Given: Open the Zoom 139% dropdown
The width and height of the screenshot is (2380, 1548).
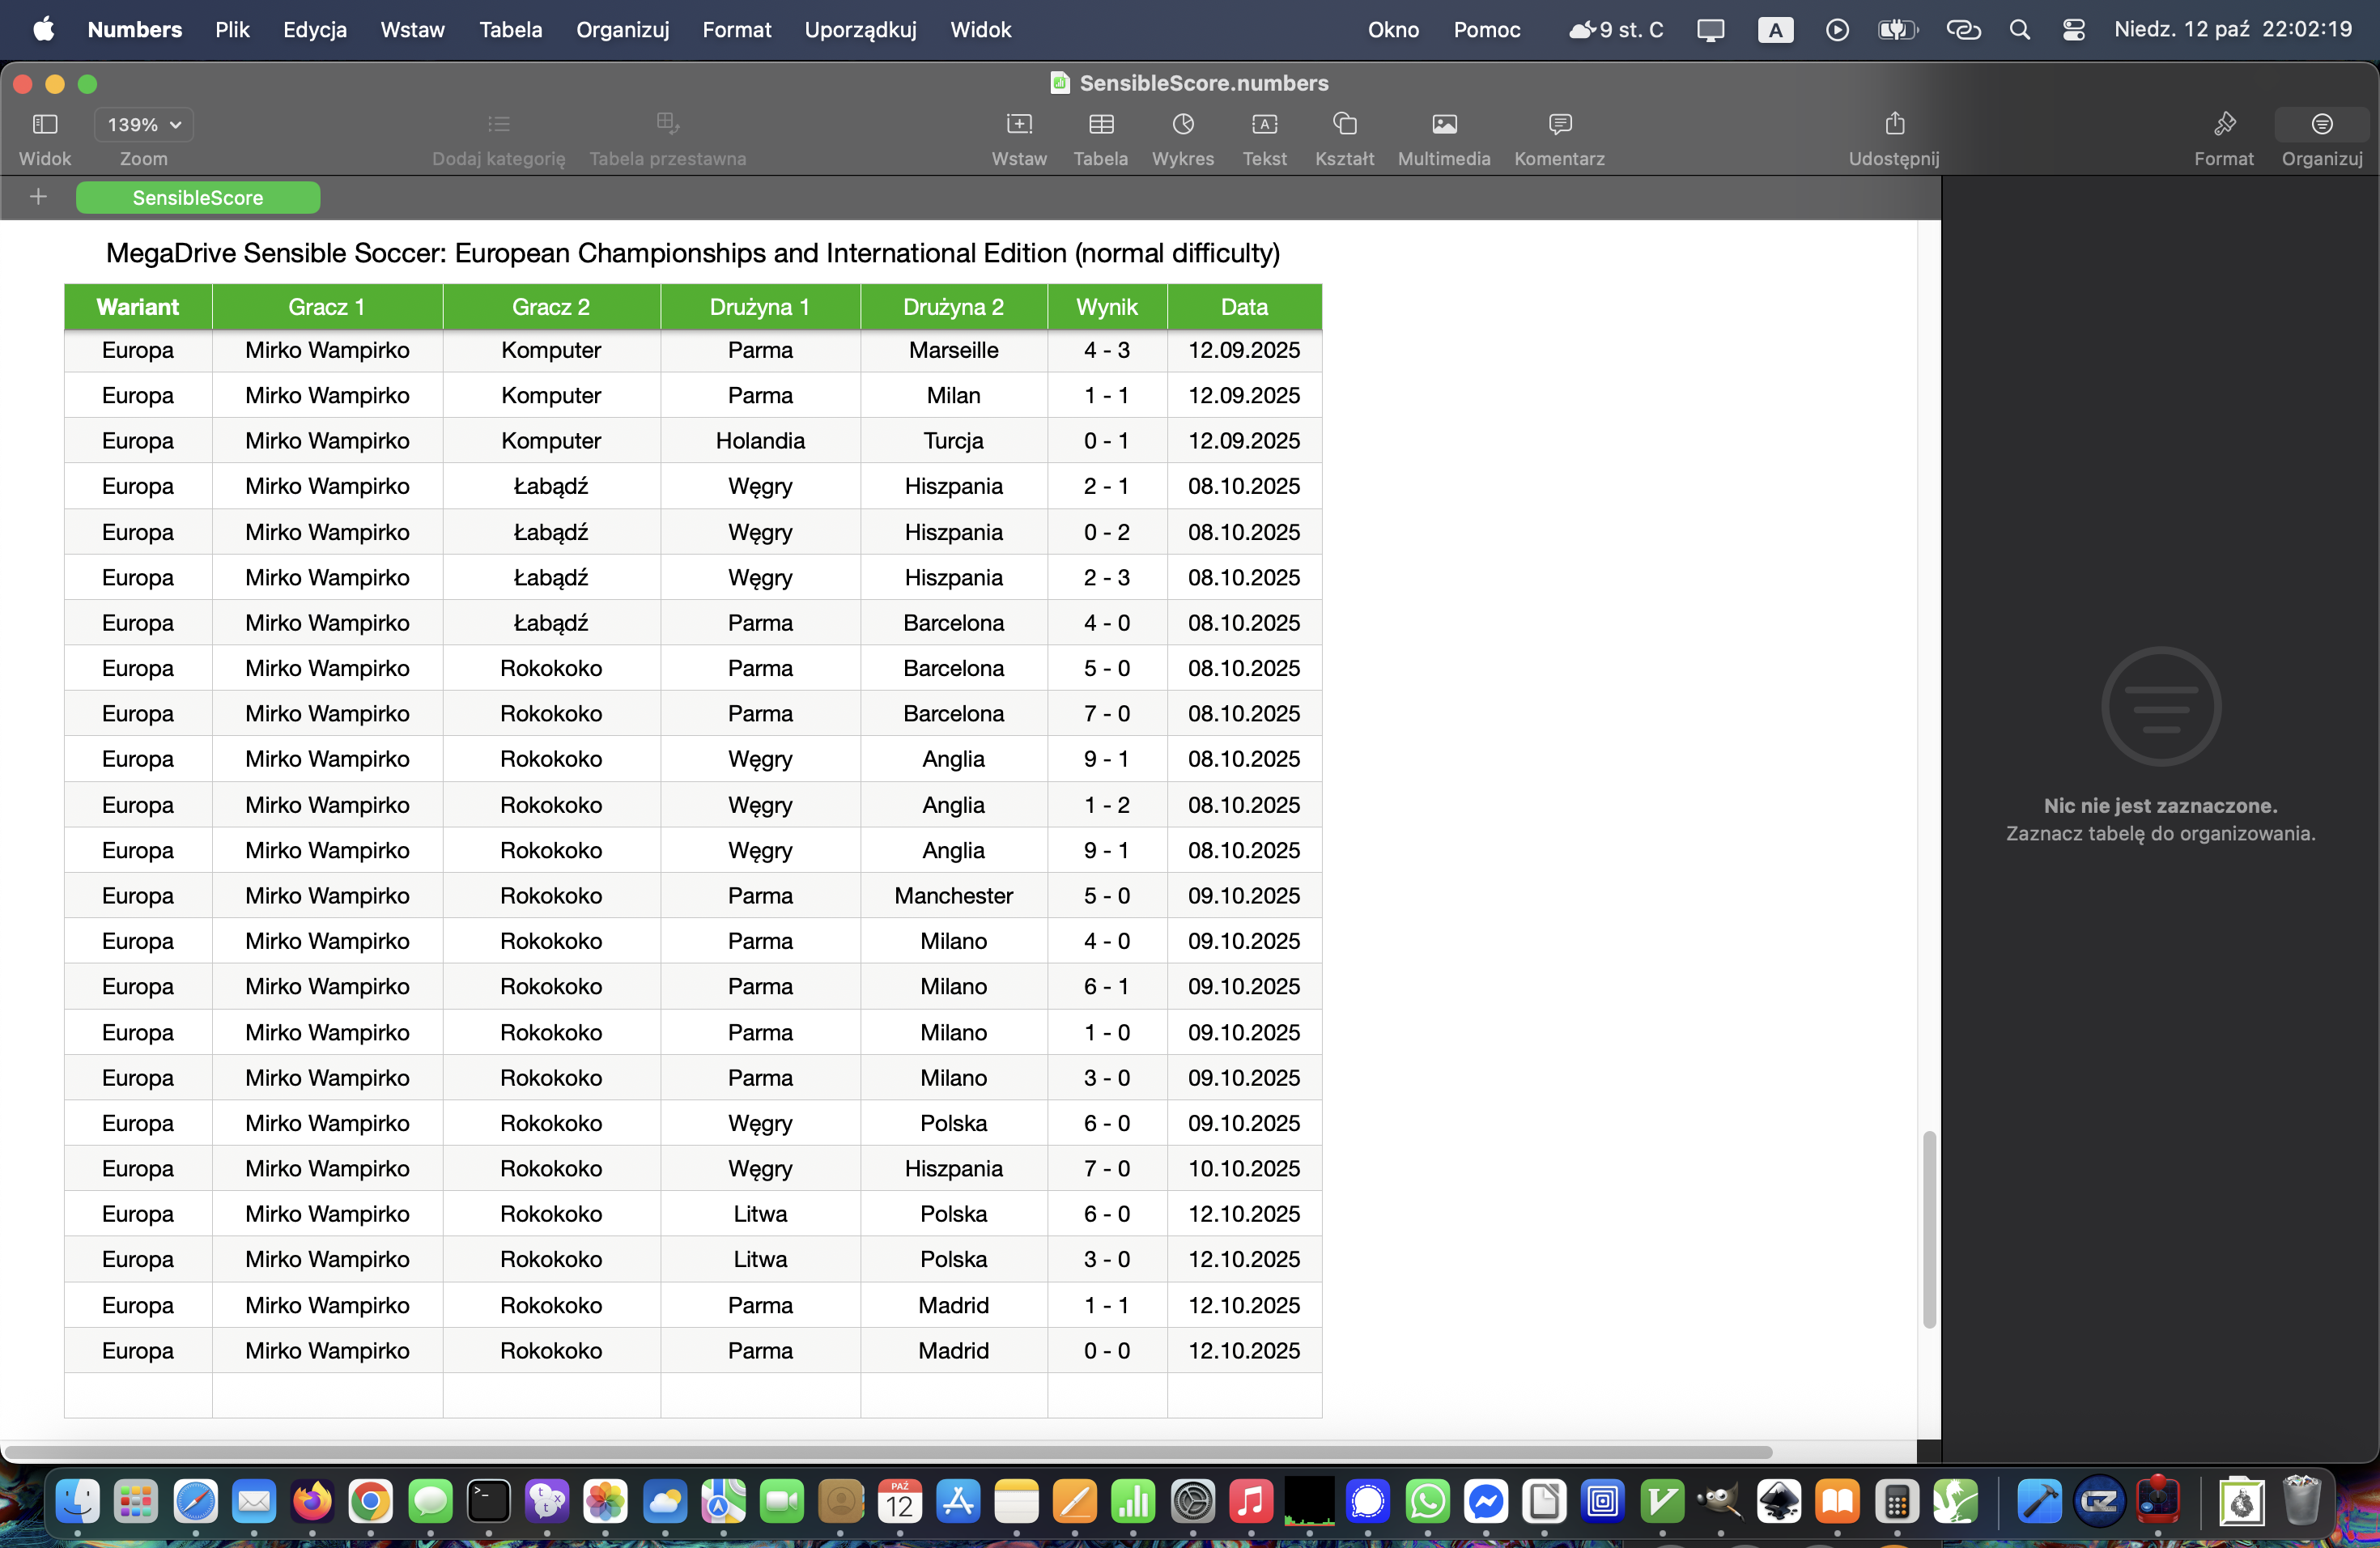Looking at the screenshot, I should (x=144, y=125).
